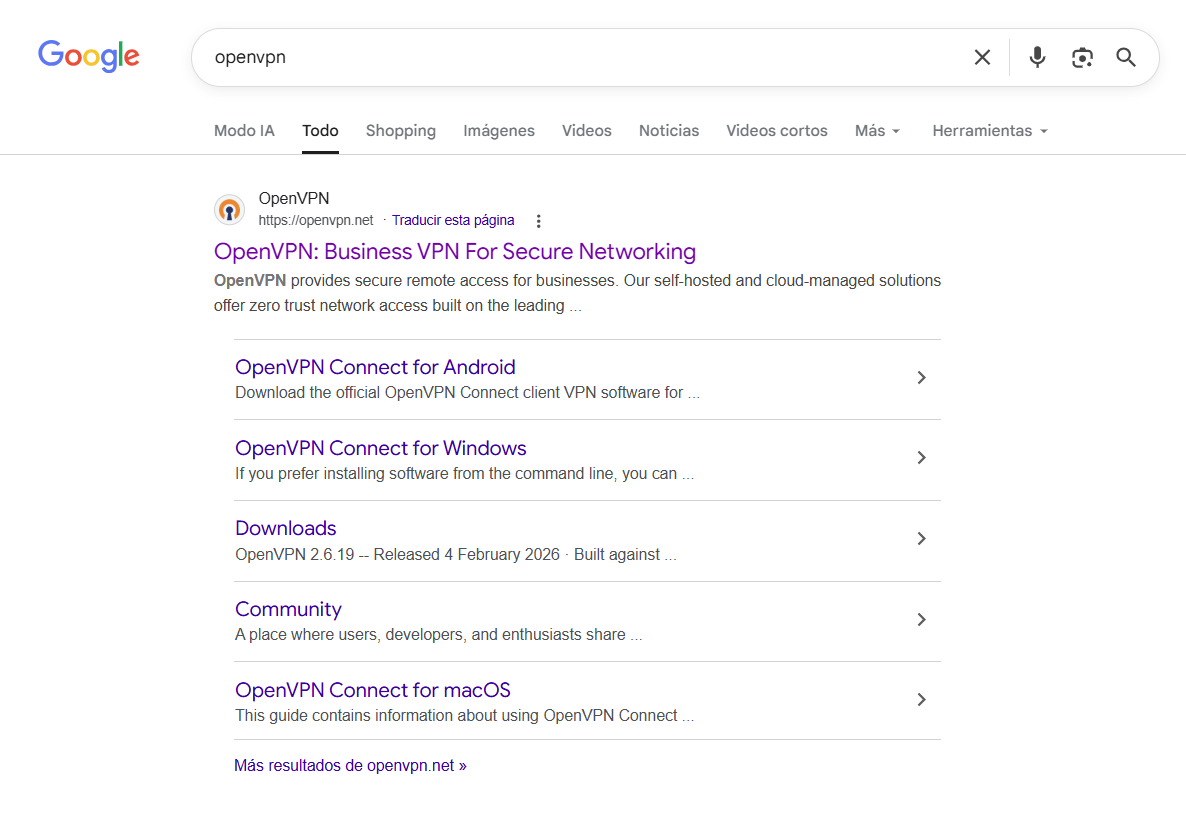The width and height of the screenshot is (1186, 815).
Task: Click Traducir esta página link
Action: click(x=453, y=220)
